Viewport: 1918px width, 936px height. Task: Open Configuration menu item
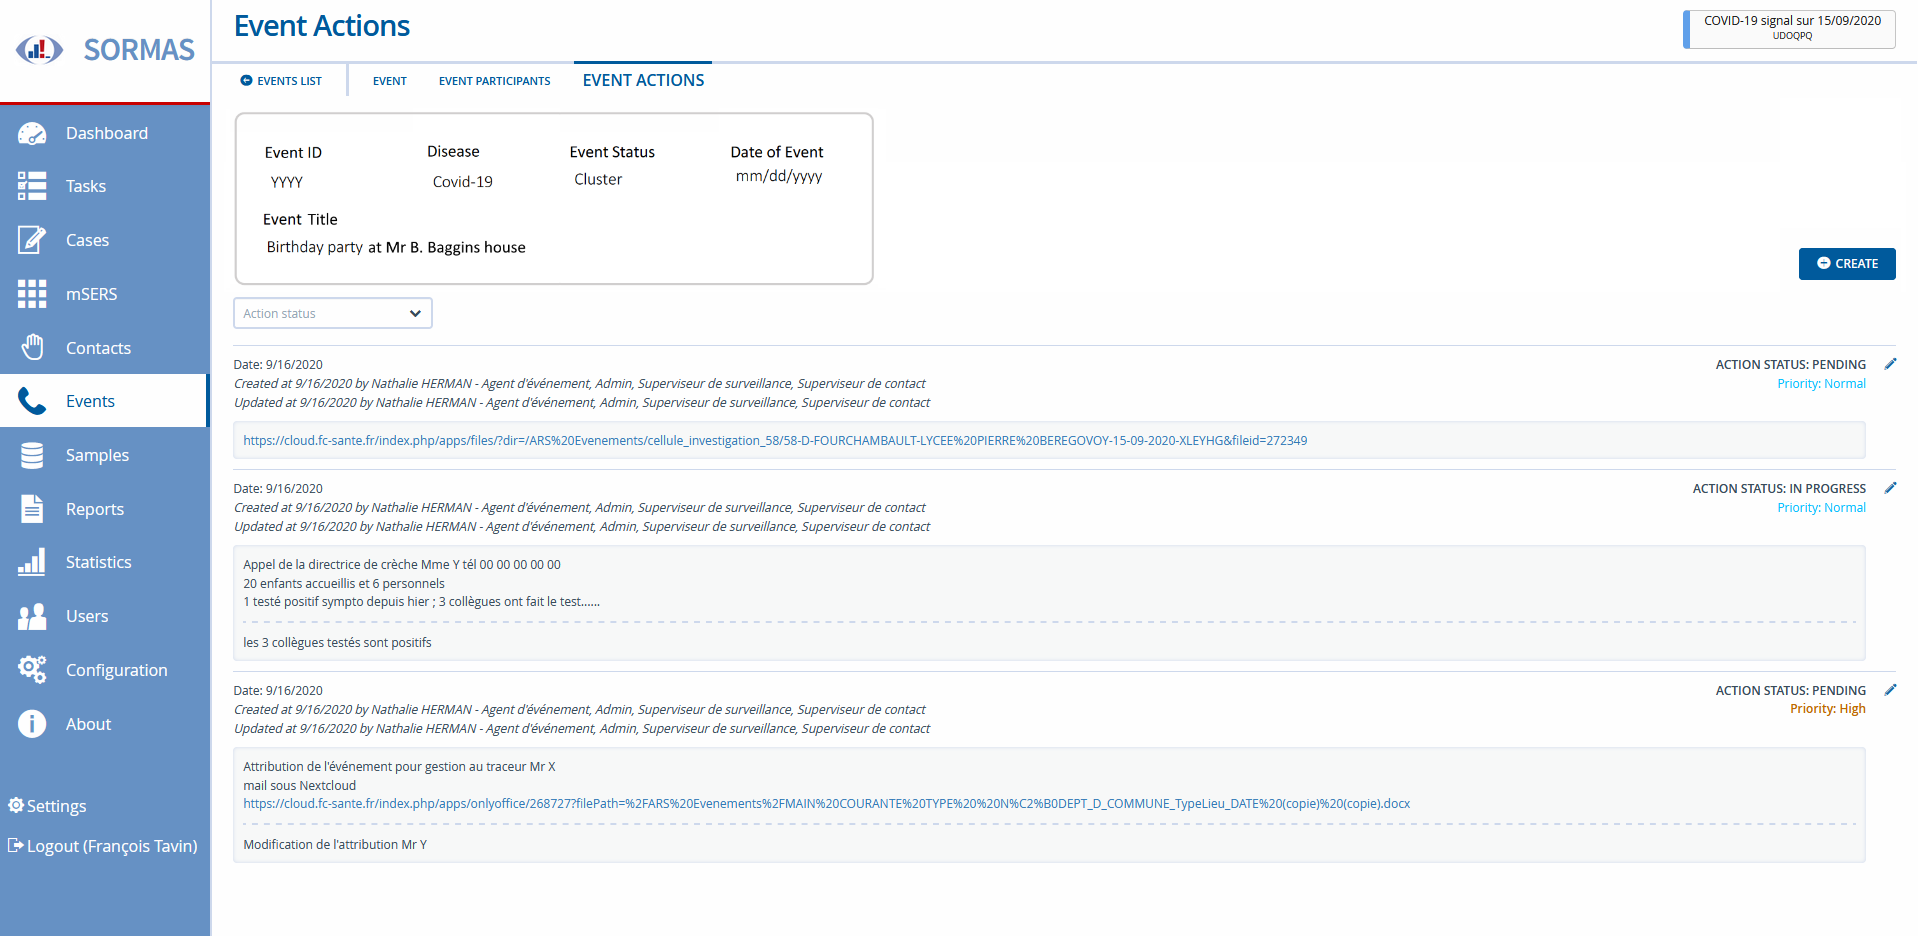105,670
